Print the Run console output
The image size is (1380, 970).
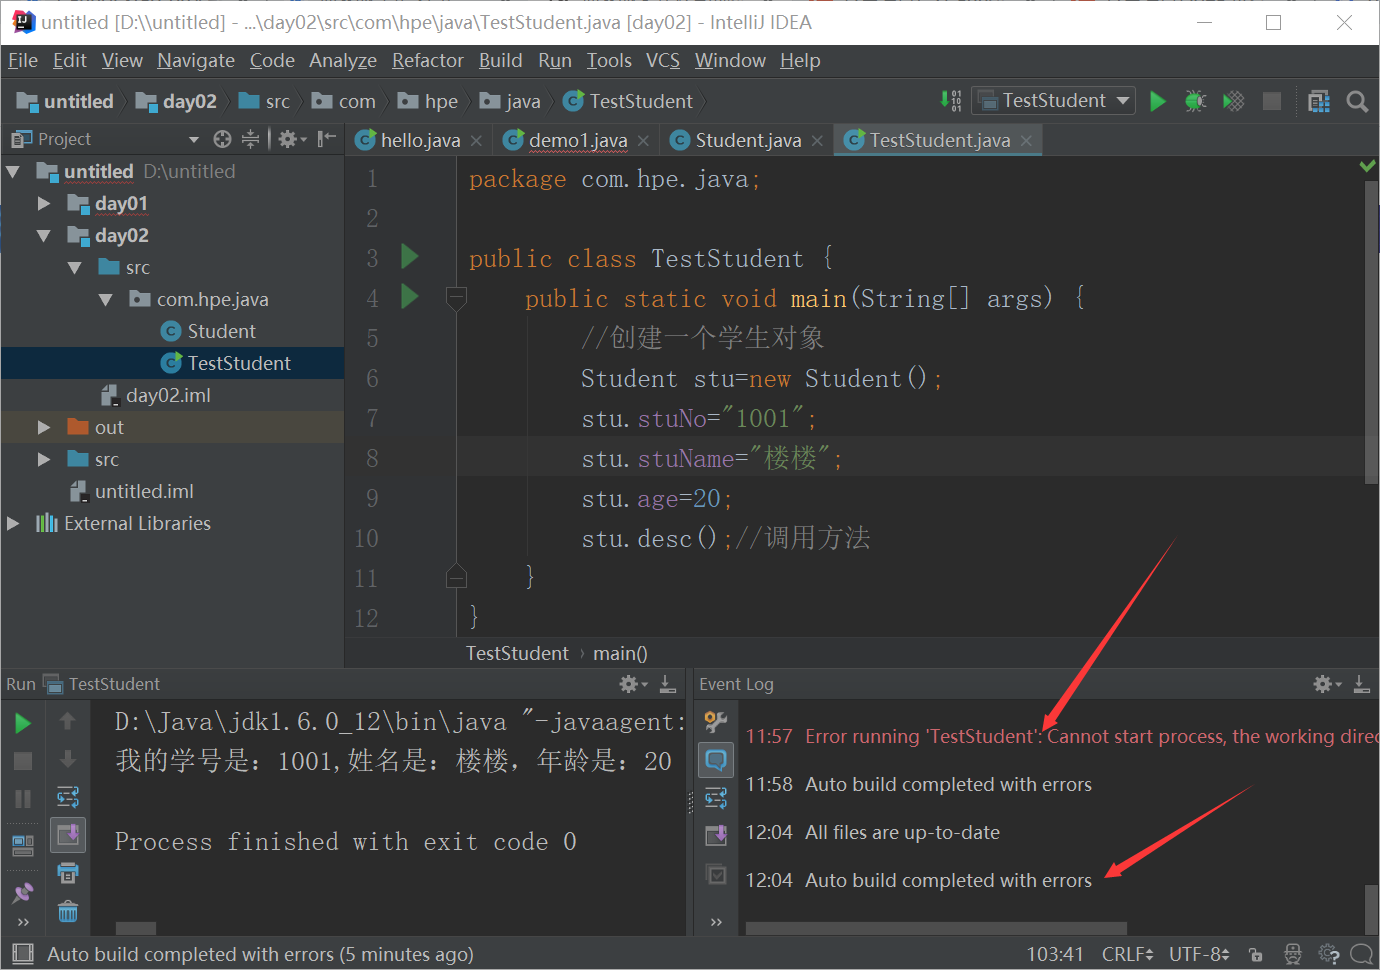[68, 873]
